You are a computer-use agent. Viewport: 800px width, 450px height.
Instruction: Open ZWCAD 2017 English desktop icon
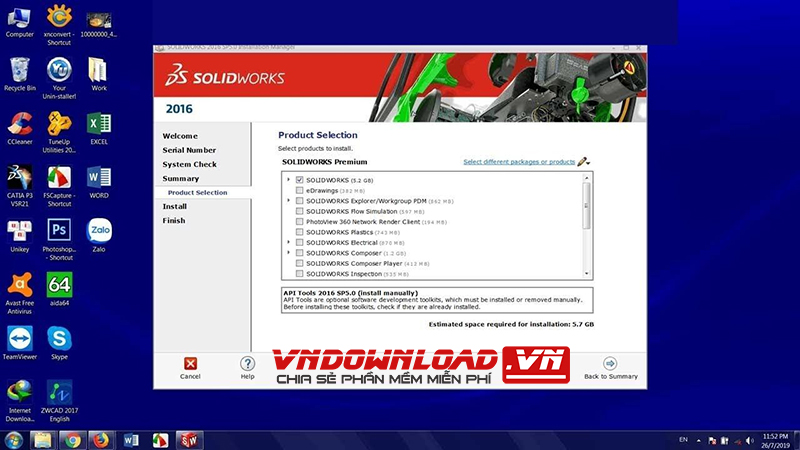(59, 401)
